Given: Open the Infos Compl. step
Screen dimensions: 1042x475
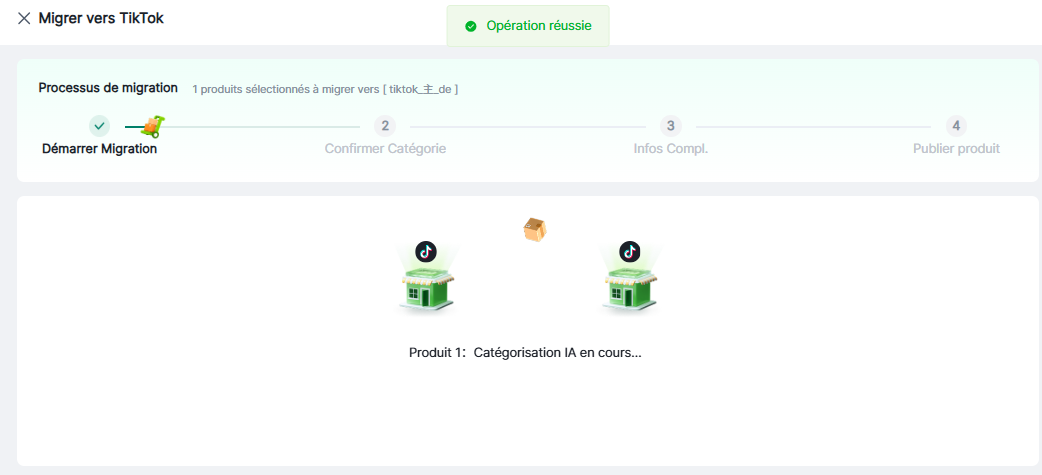Looking at the screenshot, I should (671, 149).
